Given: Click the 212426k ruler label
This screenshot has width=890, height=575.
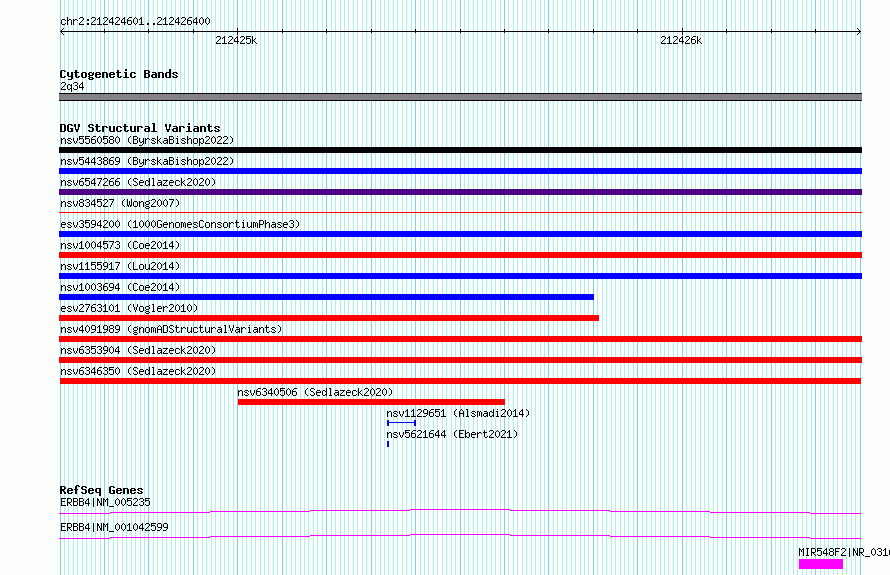Looking at the screenshot, I should click(x=681, y=40).
